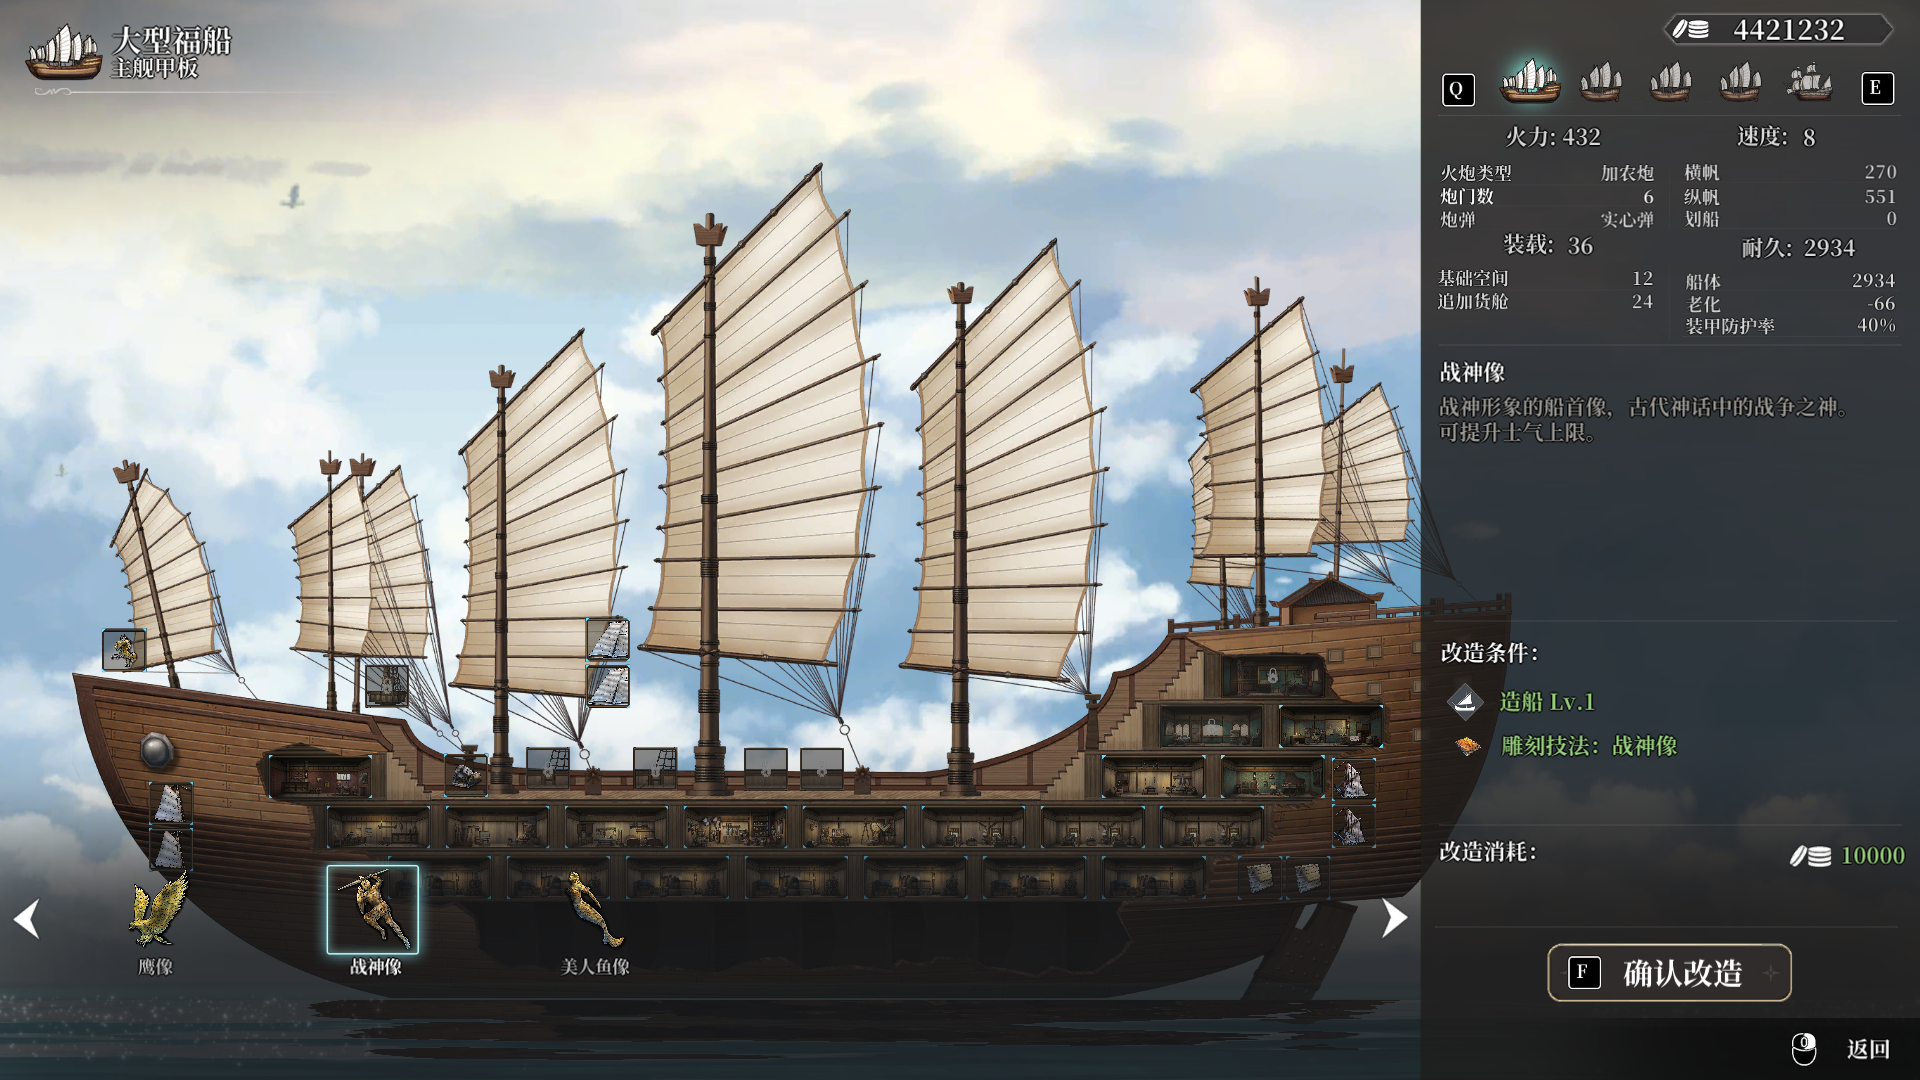Select the third ship in fleet row
1920x1080 pixels.
click(1671, 81)
